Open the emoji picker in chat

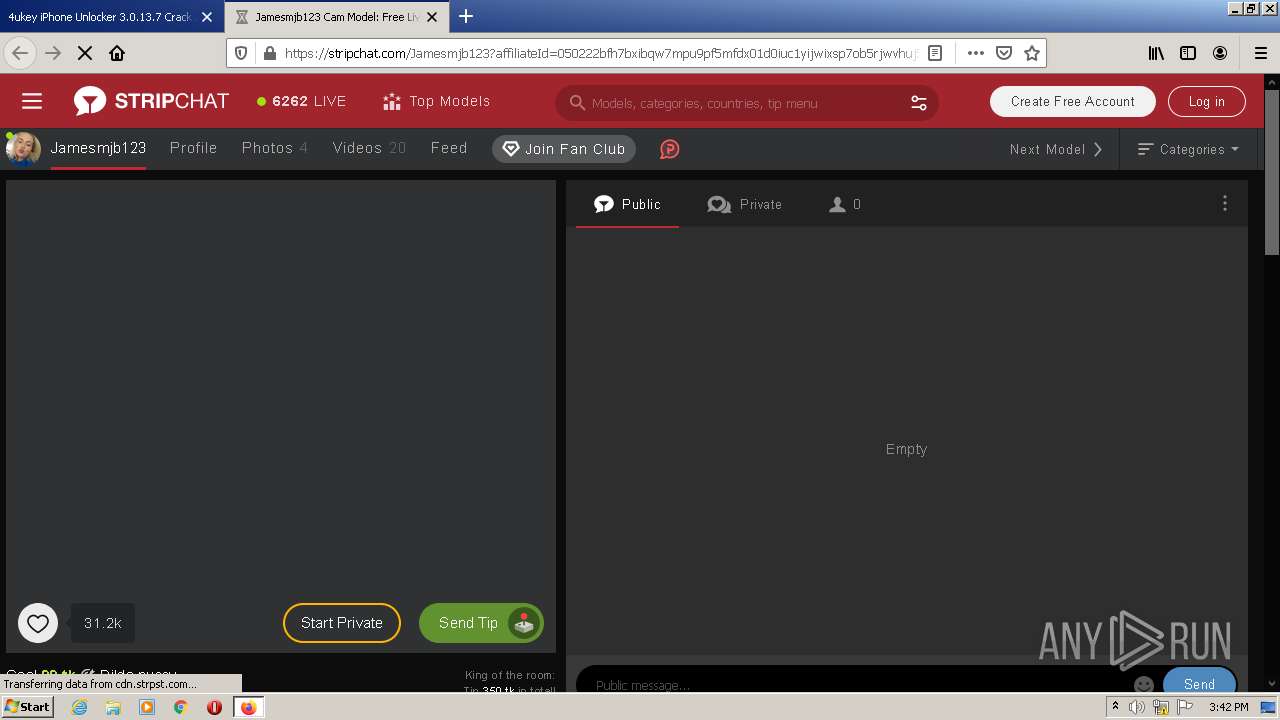click(1144, 684)
